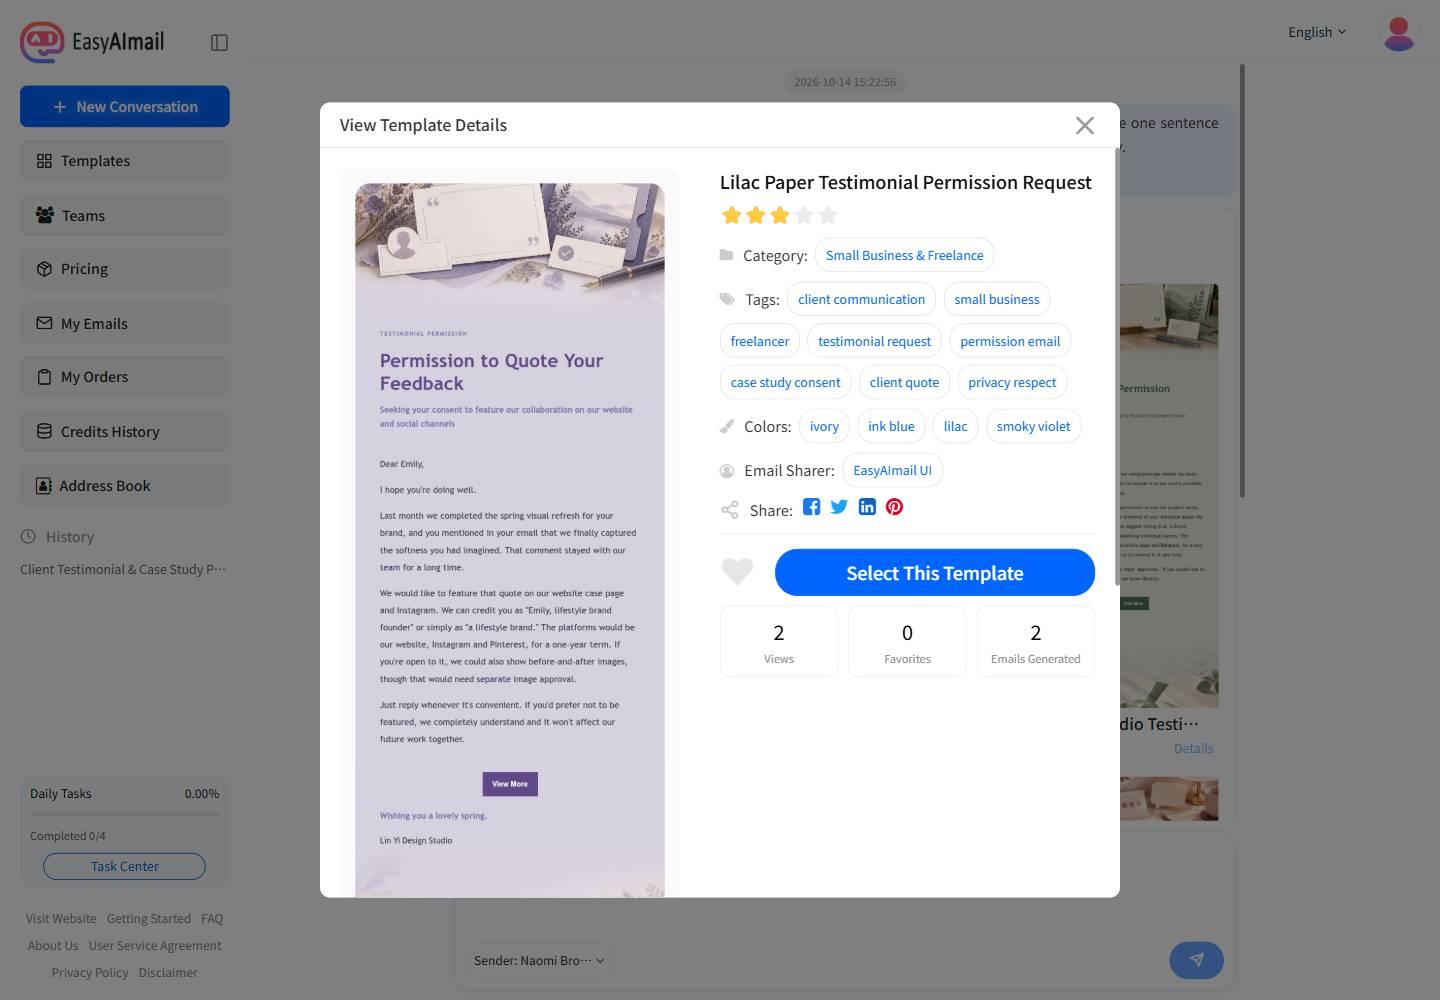Screen dimensions: 1440x1000
Task: Click the client communication tag
Action: (861, 299)
